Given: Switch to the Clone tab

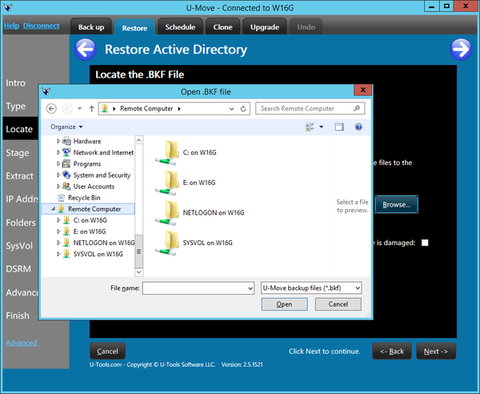Looking at the screenshot, I should [x=223, y=27].
